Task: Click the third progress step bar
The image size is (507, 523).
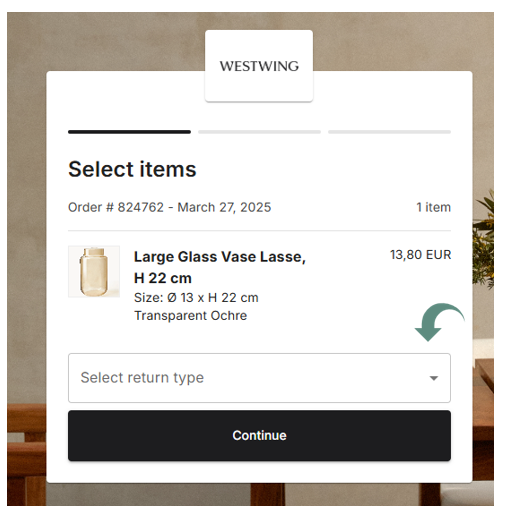Action: point(389,132)
